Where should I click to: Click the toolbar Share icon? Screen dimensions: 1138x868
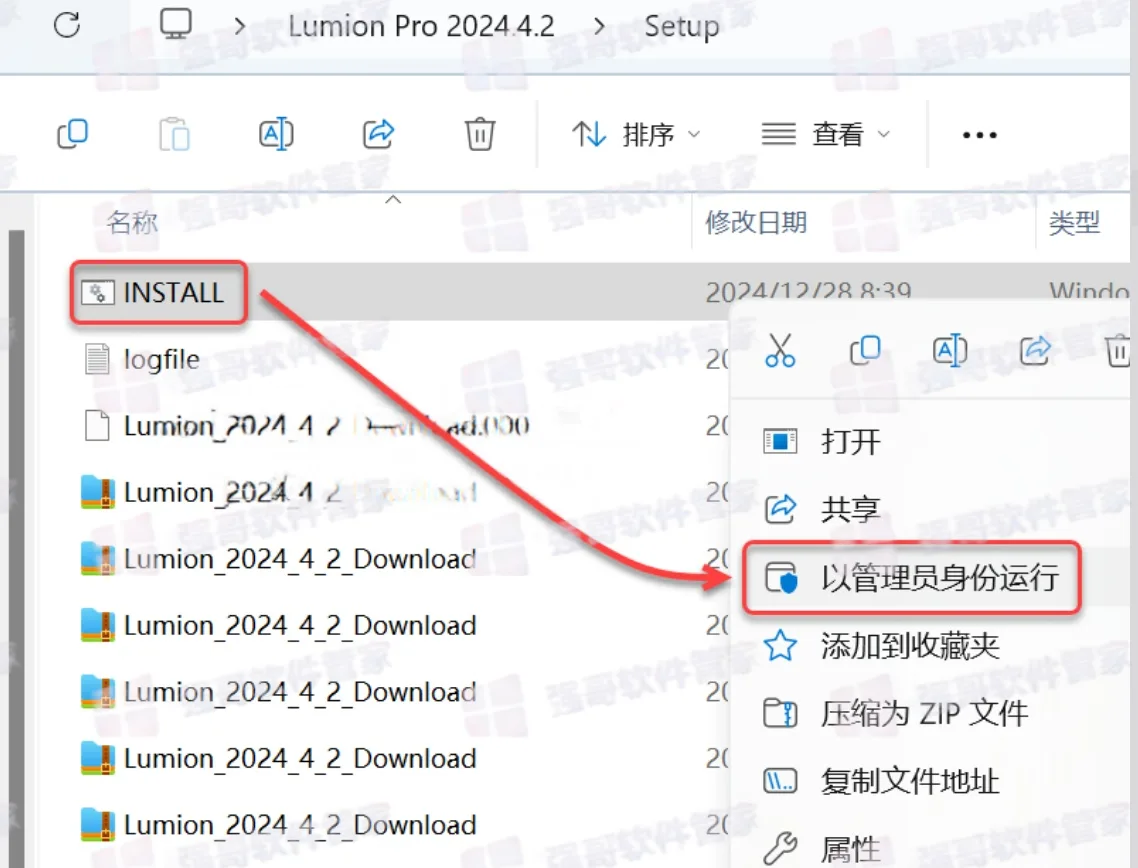[378, 134]
